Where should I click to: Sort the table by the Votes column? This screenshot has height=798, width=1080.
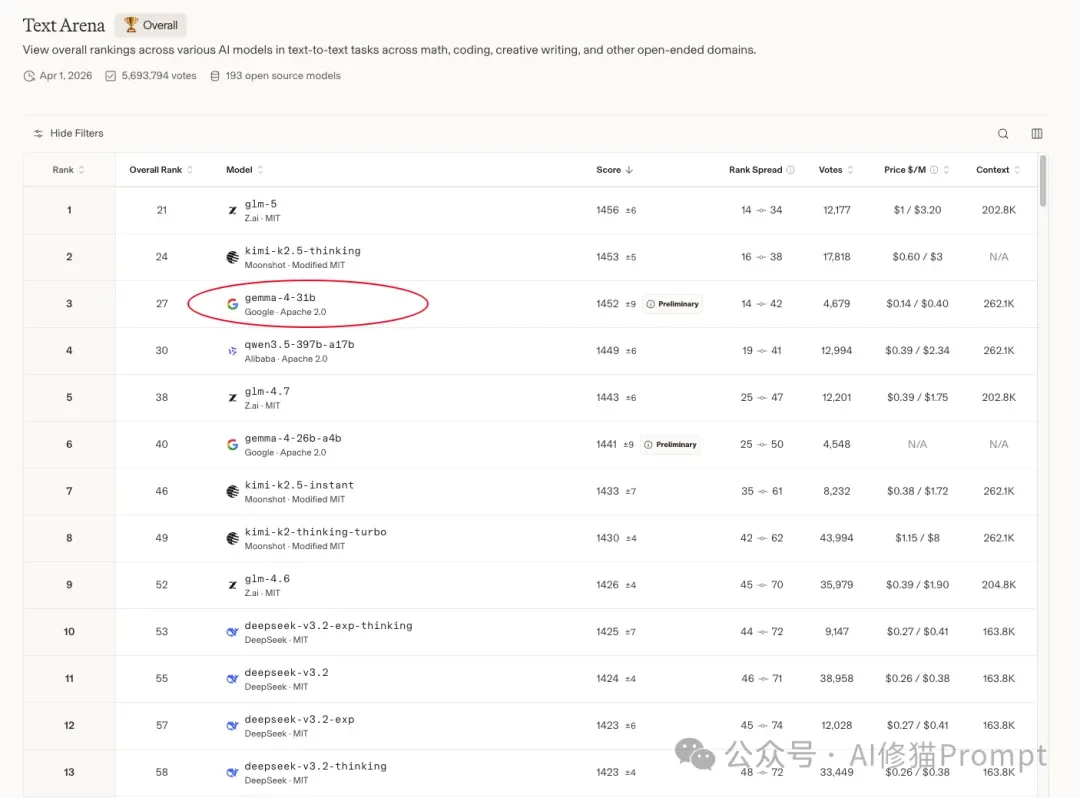pyautogui.click(x=832, y=169)
